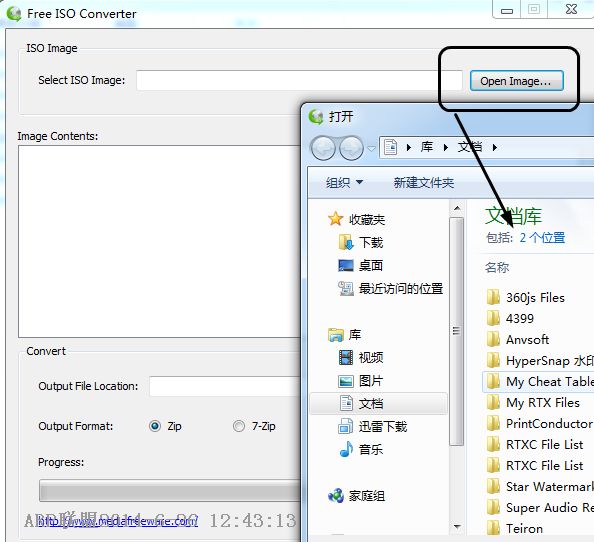This screenshot has width=594, height=542.
Task: Focus the Output File Location field
Action: click(x=225, y=386)
